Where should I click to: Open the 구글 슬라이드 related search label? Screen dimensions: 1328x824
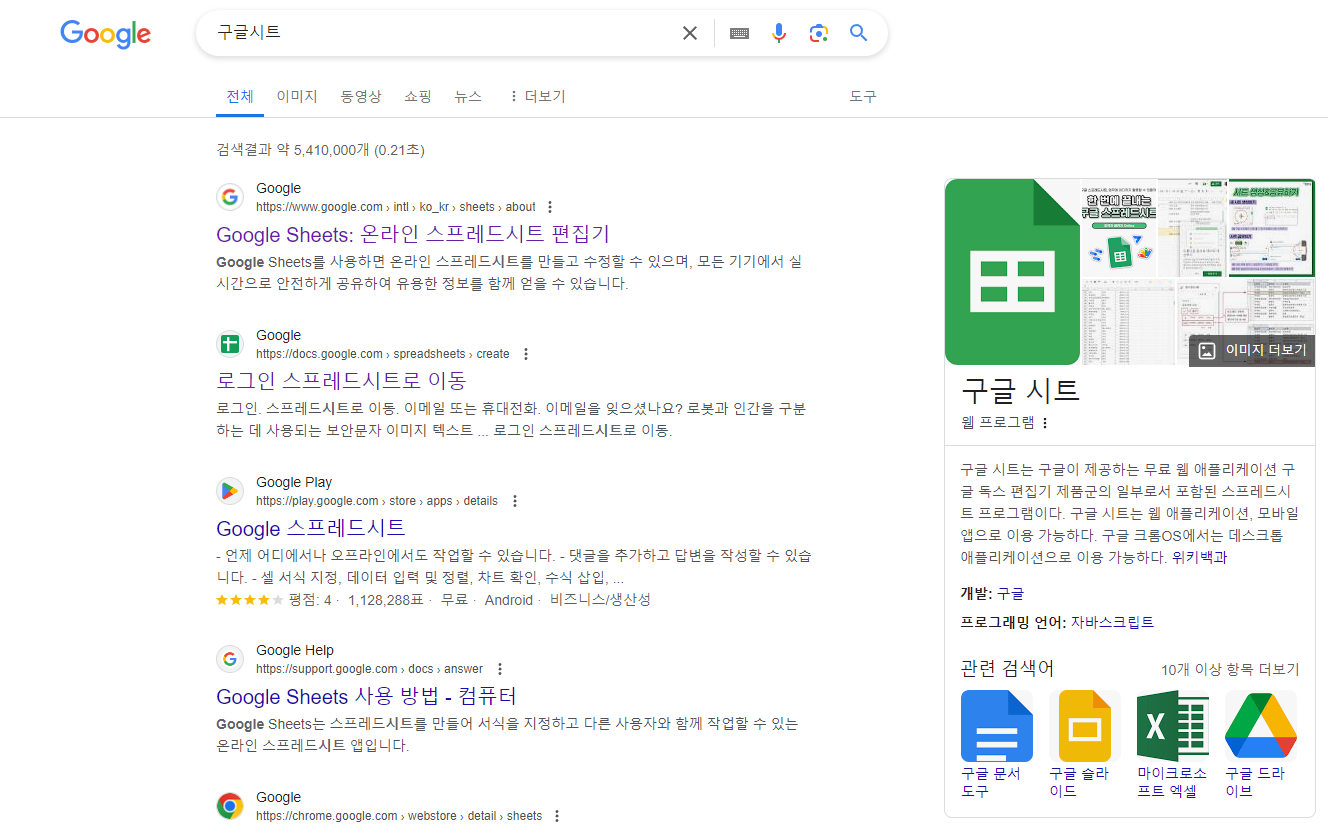tap(1079, 782)
